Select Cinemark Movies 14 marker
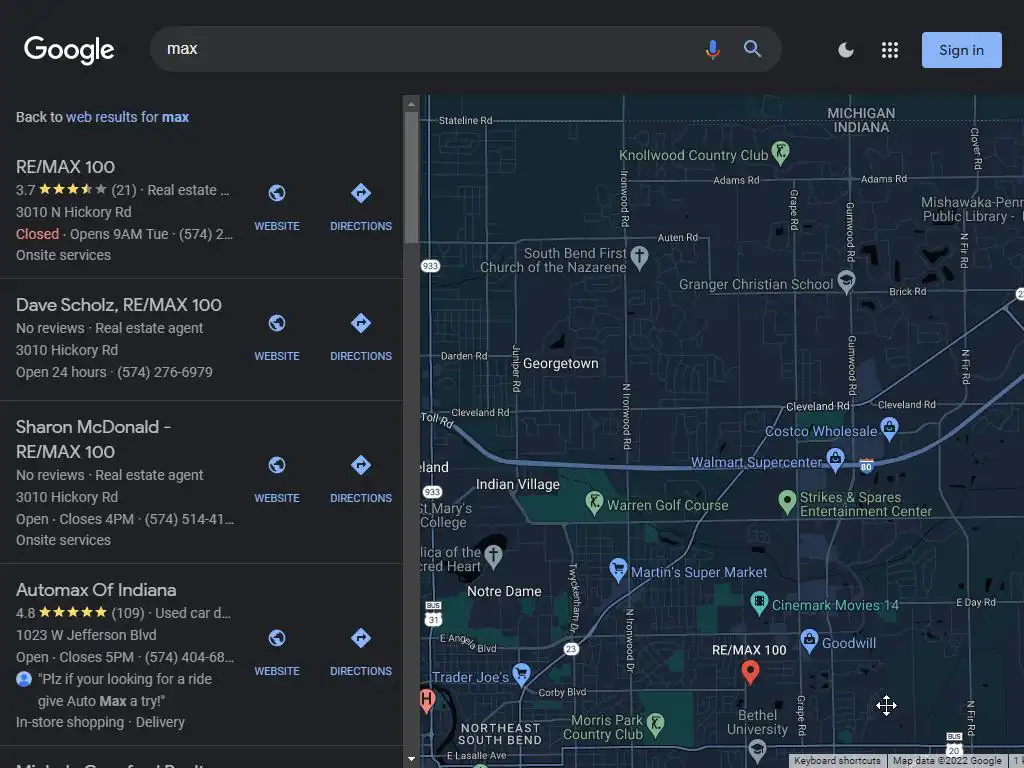The width and height of the screenshot is (1024, 768). (759, 602)
